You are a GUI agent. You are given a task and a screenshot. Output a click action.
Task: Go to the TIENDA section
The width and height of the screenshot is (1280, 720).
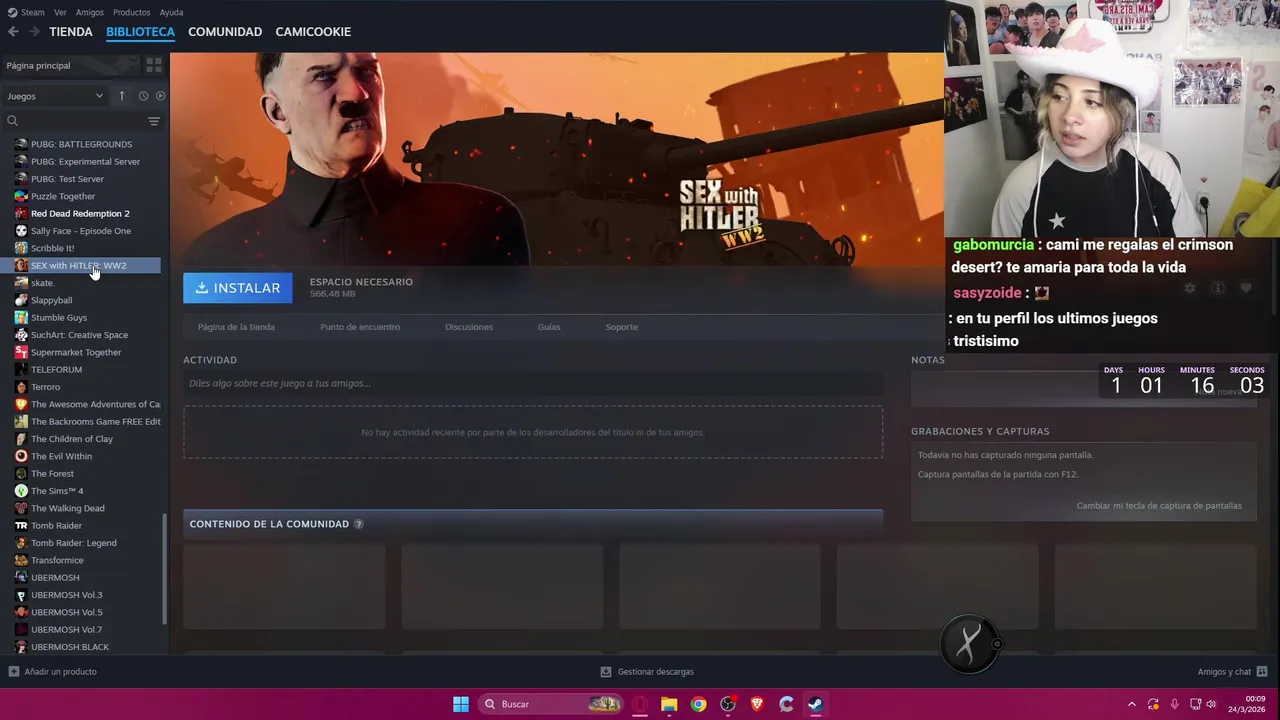(71, 32)
